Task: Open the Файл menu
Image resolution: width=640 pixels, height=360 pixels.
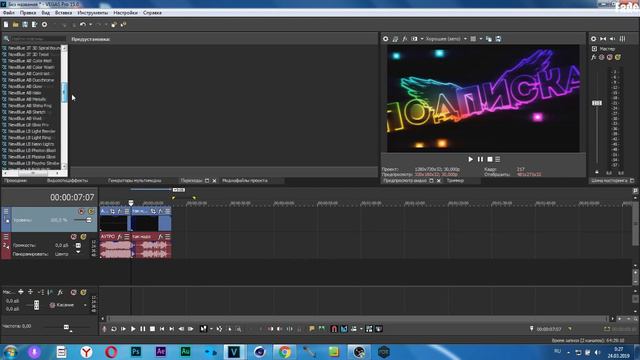Action: click(9, 13)
